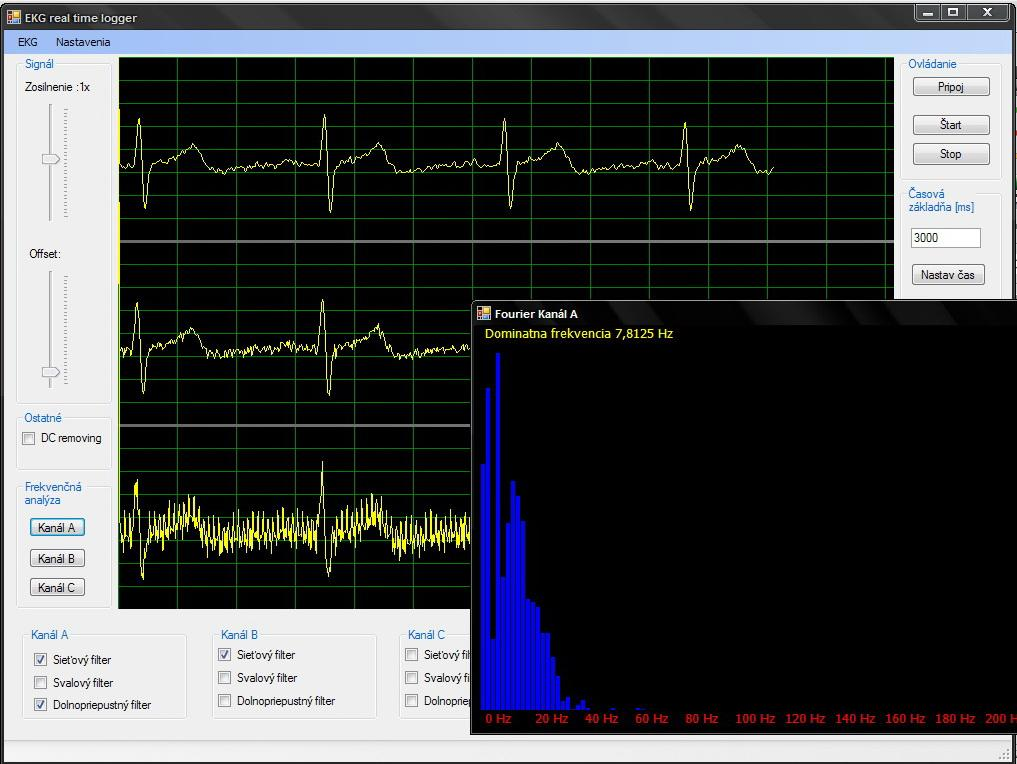Open the Nastavenia menu
This screenshot has height=764, width=1017.
click(83, 42)
